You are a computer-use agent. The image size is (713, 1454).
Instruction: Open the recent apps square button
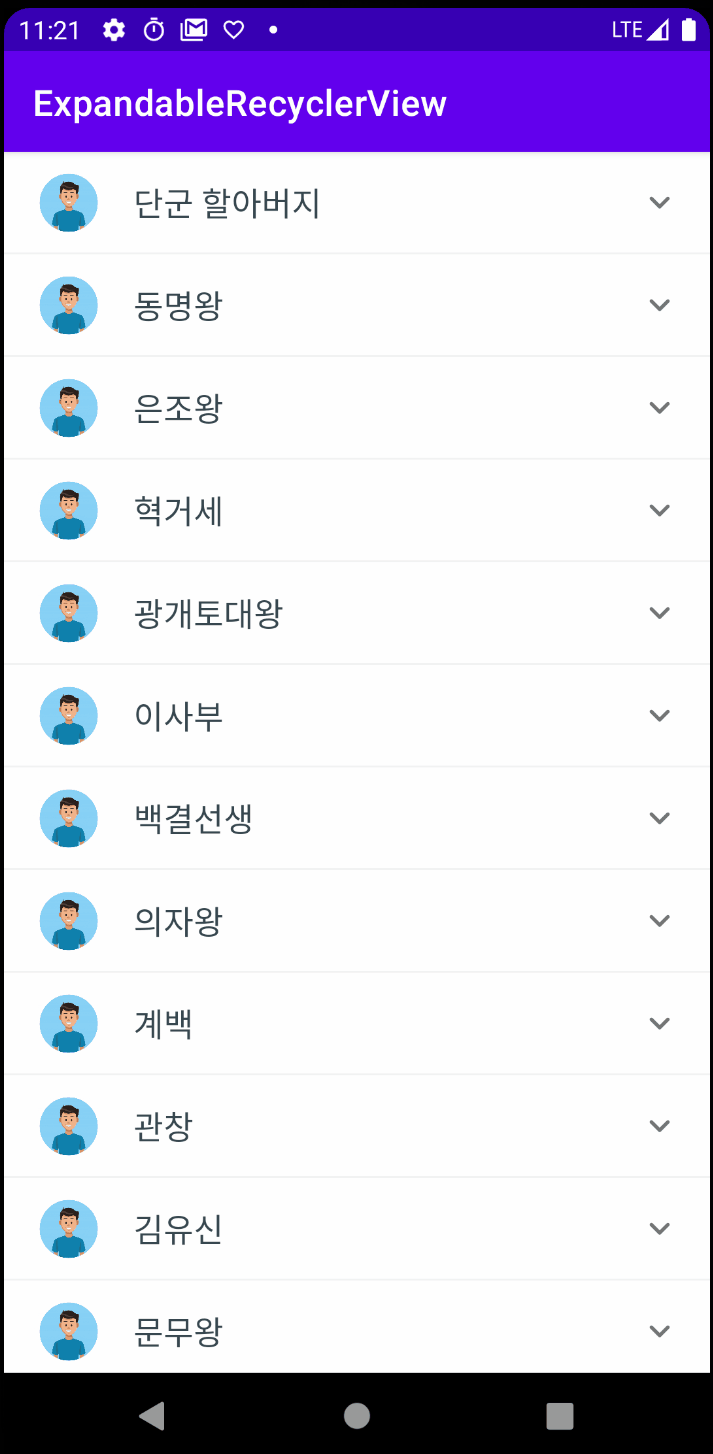[560, 1415]
